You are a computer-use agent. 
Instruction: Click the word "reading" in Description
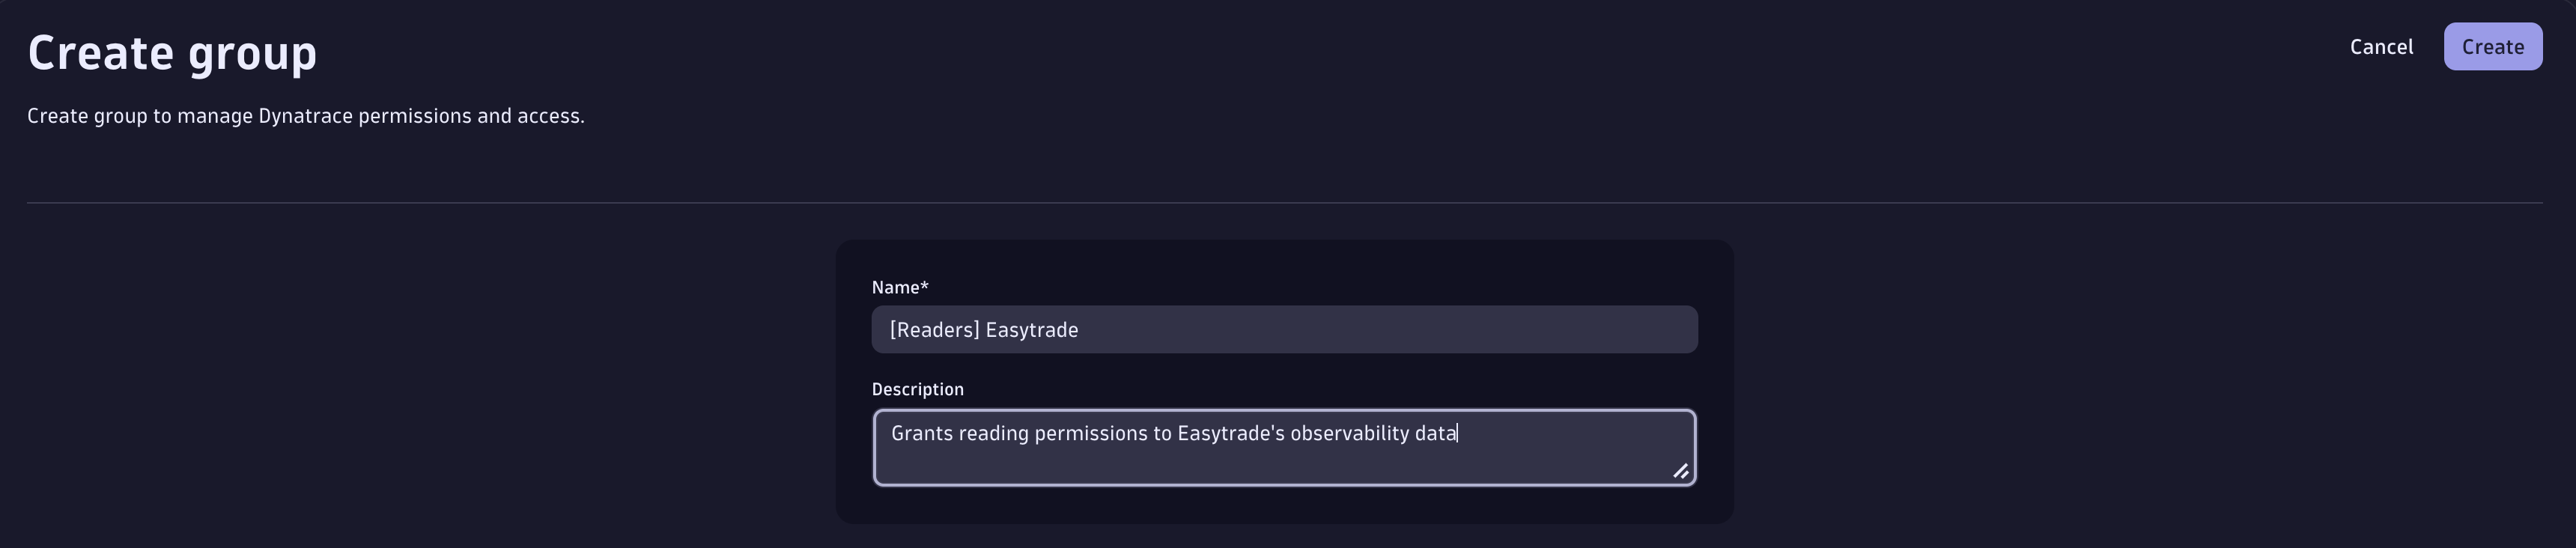(993, 434)
